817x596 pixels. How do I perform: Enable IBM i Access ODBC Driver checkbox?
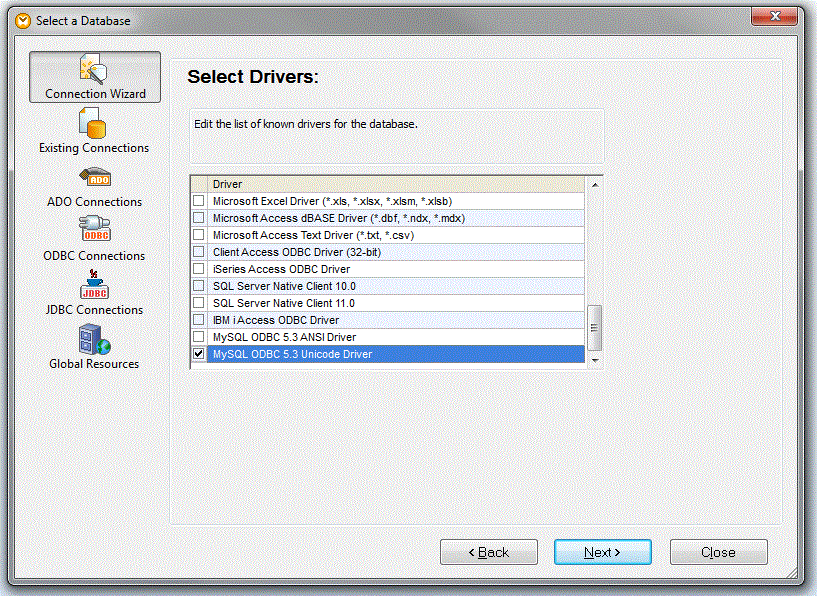tap(199, 320)
